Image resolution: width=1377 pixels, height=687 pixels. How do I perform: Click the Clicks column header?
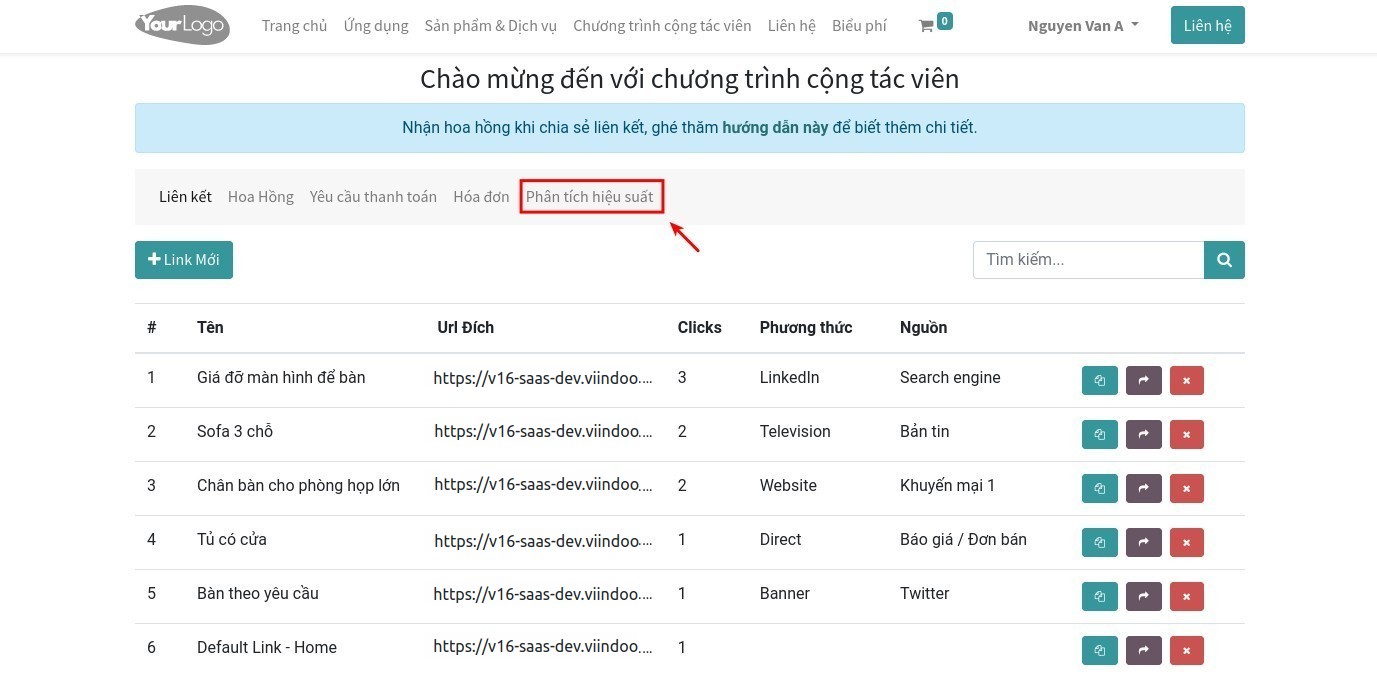pyautogui.click(x=699, y=327)
